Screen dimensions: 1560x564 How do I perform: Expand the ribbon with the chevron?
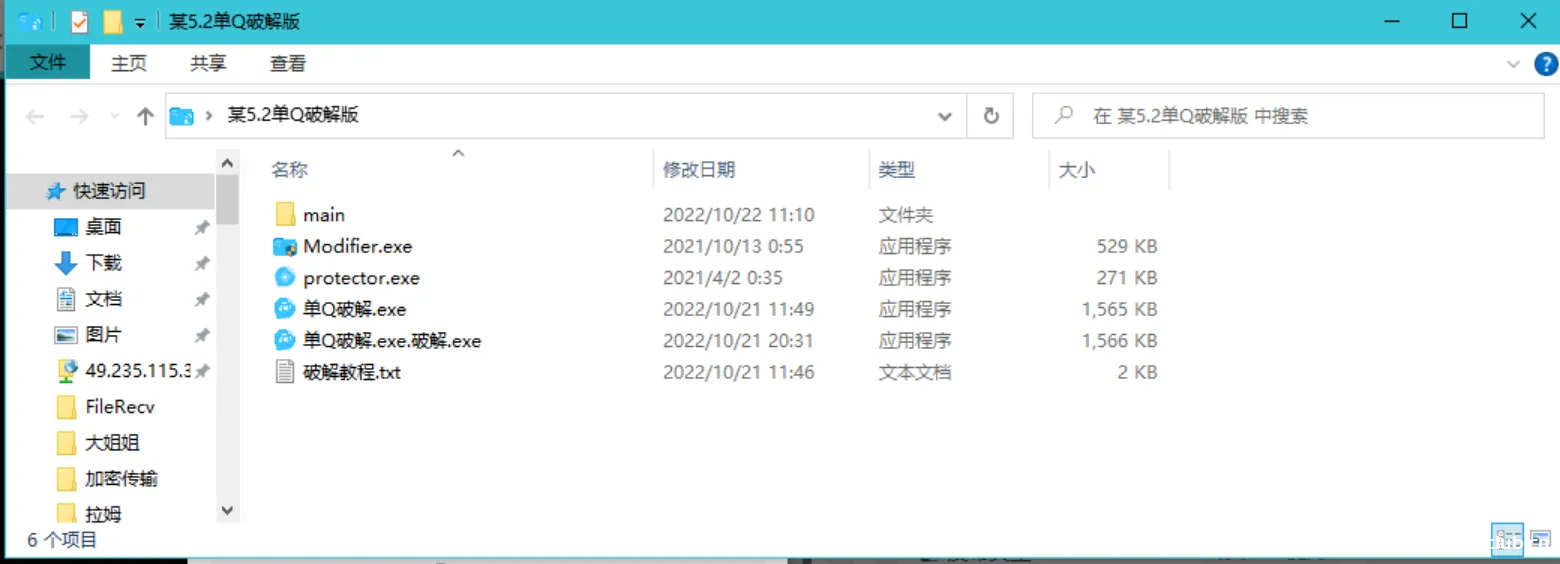pyautogui.click(x=1513, y=64)
